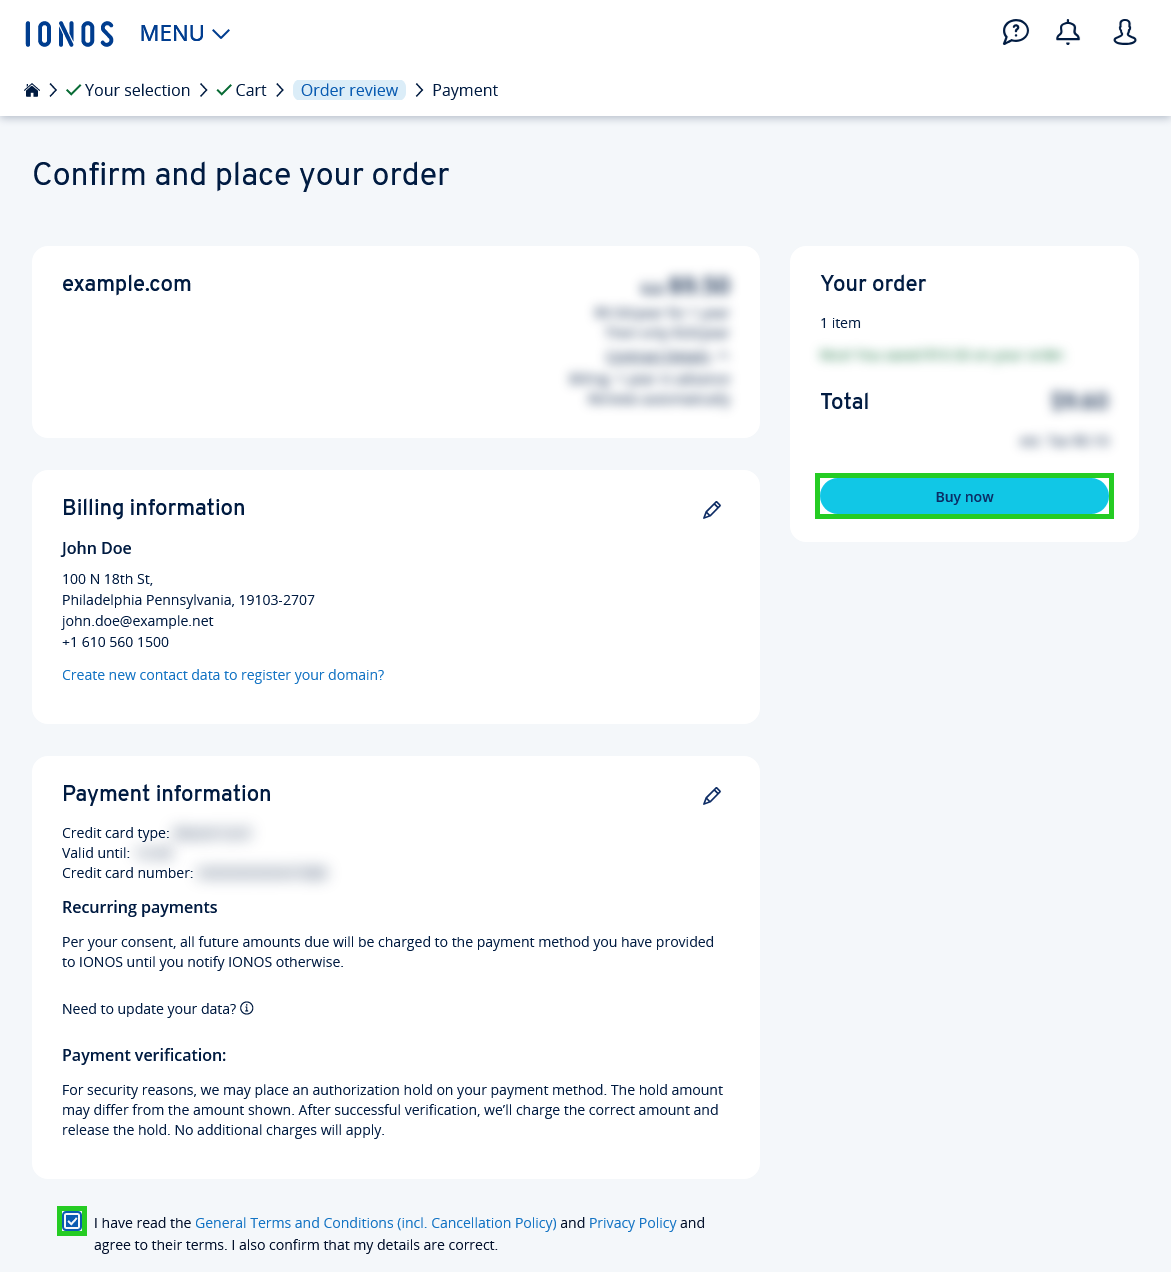Open Your selection breadcrumb step
This screenshot has width=1171, height=1272.
pyautogui.click(x=137, y=89)
